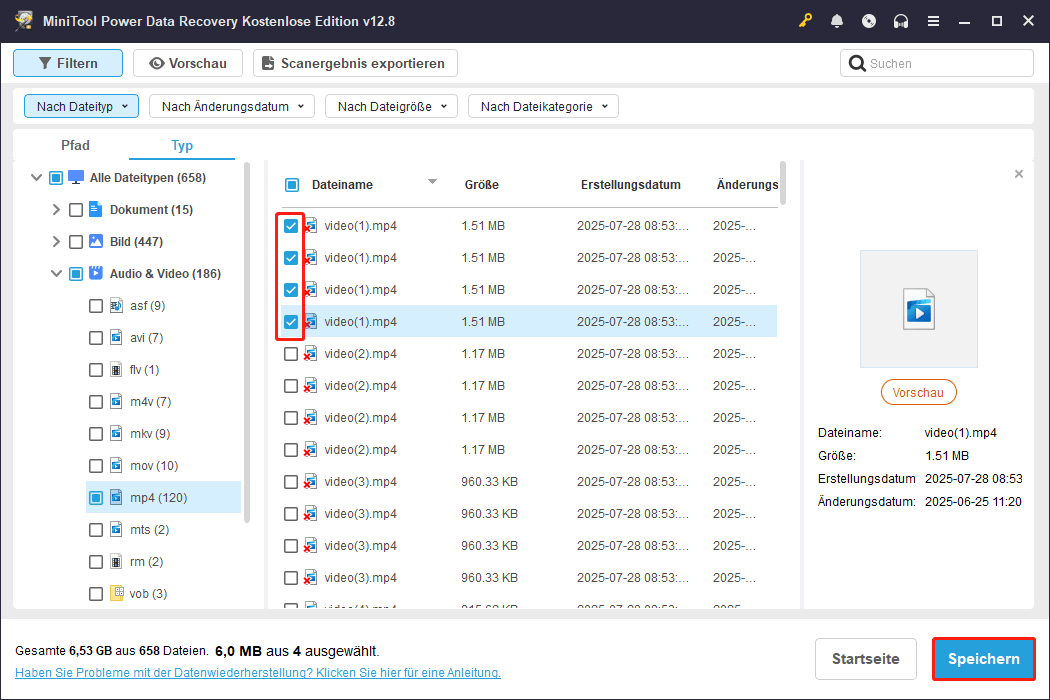Select the mkv (9) tree item
The height and width of the screenshot is (700, 1050).
(x=163, y=433)
